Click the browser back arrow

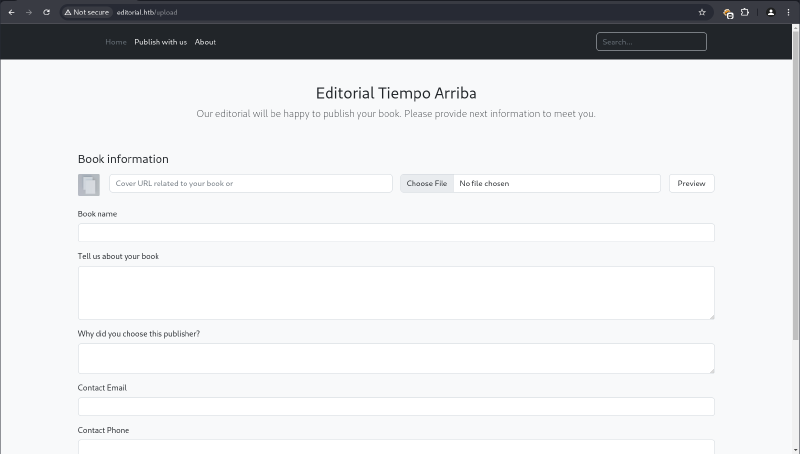pyautogui.click(x=11, y=12)
